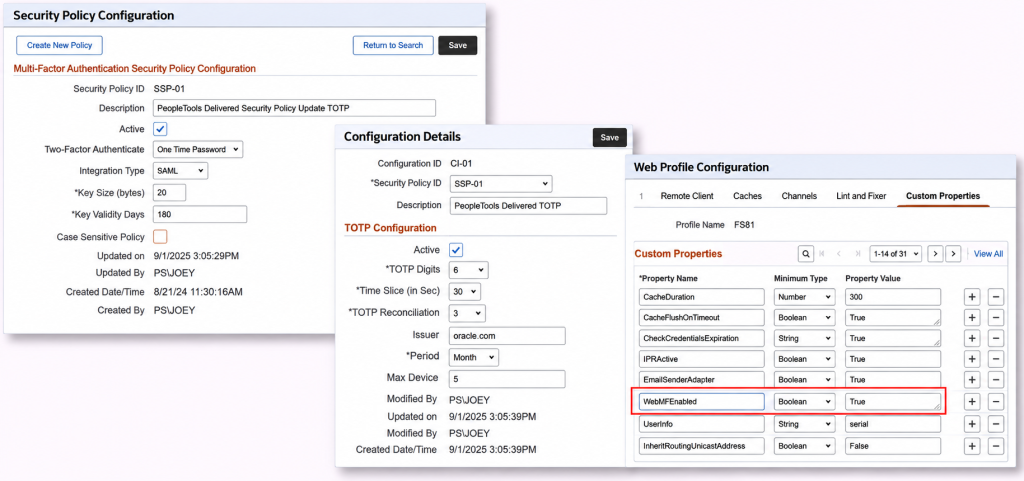
Task: Delete the IPRActive property row
Action: [995, 360]
